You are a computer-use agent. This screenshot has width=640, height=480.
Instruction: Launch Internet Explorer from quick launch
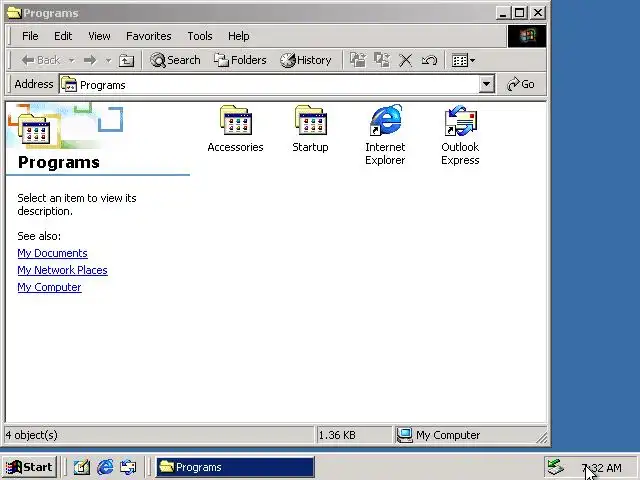pos(105,467)
